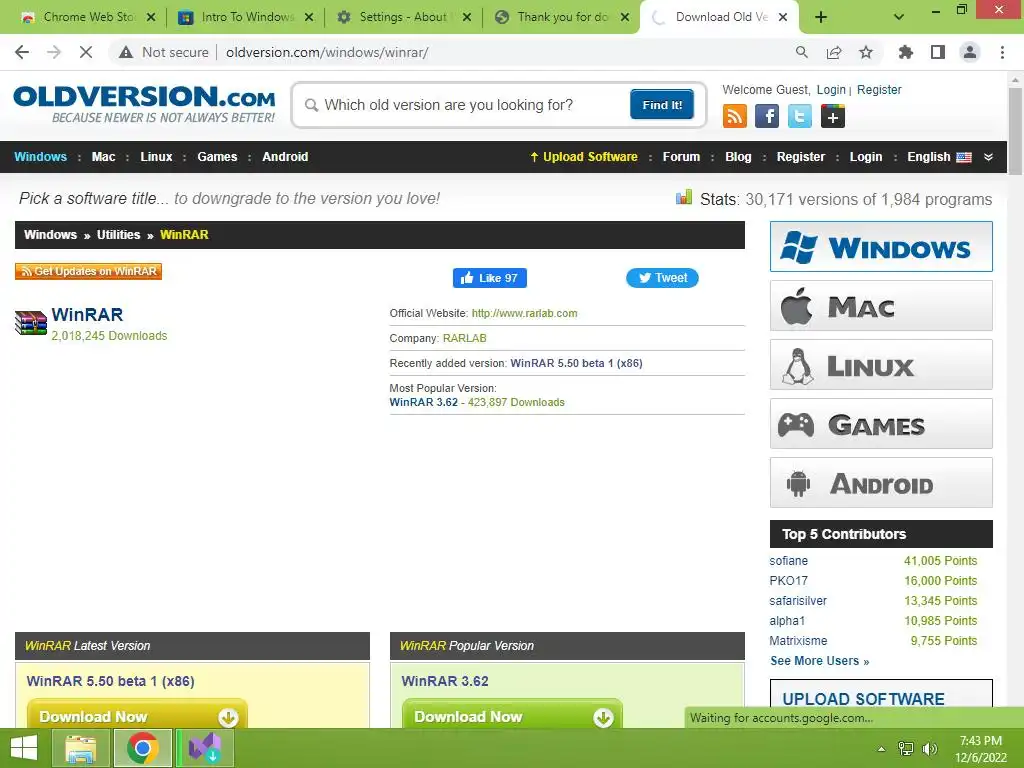The height and width of the screenshot is (768, 1024).
Task: Open the Facebook icon in header
Action: 767,117
